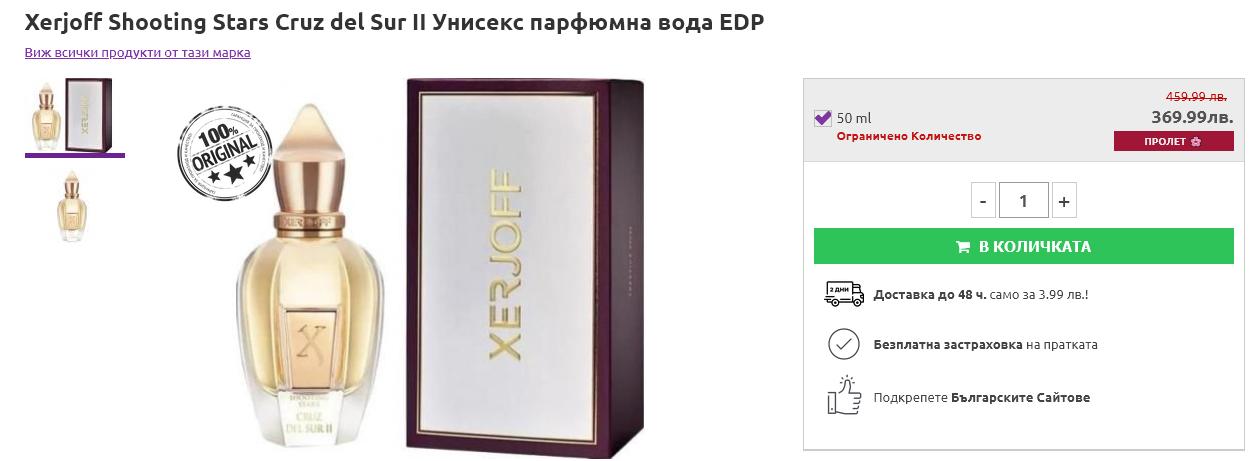Click the shopping cart icon on the green button
1254x461 pixels.
[x=963, y=247]
